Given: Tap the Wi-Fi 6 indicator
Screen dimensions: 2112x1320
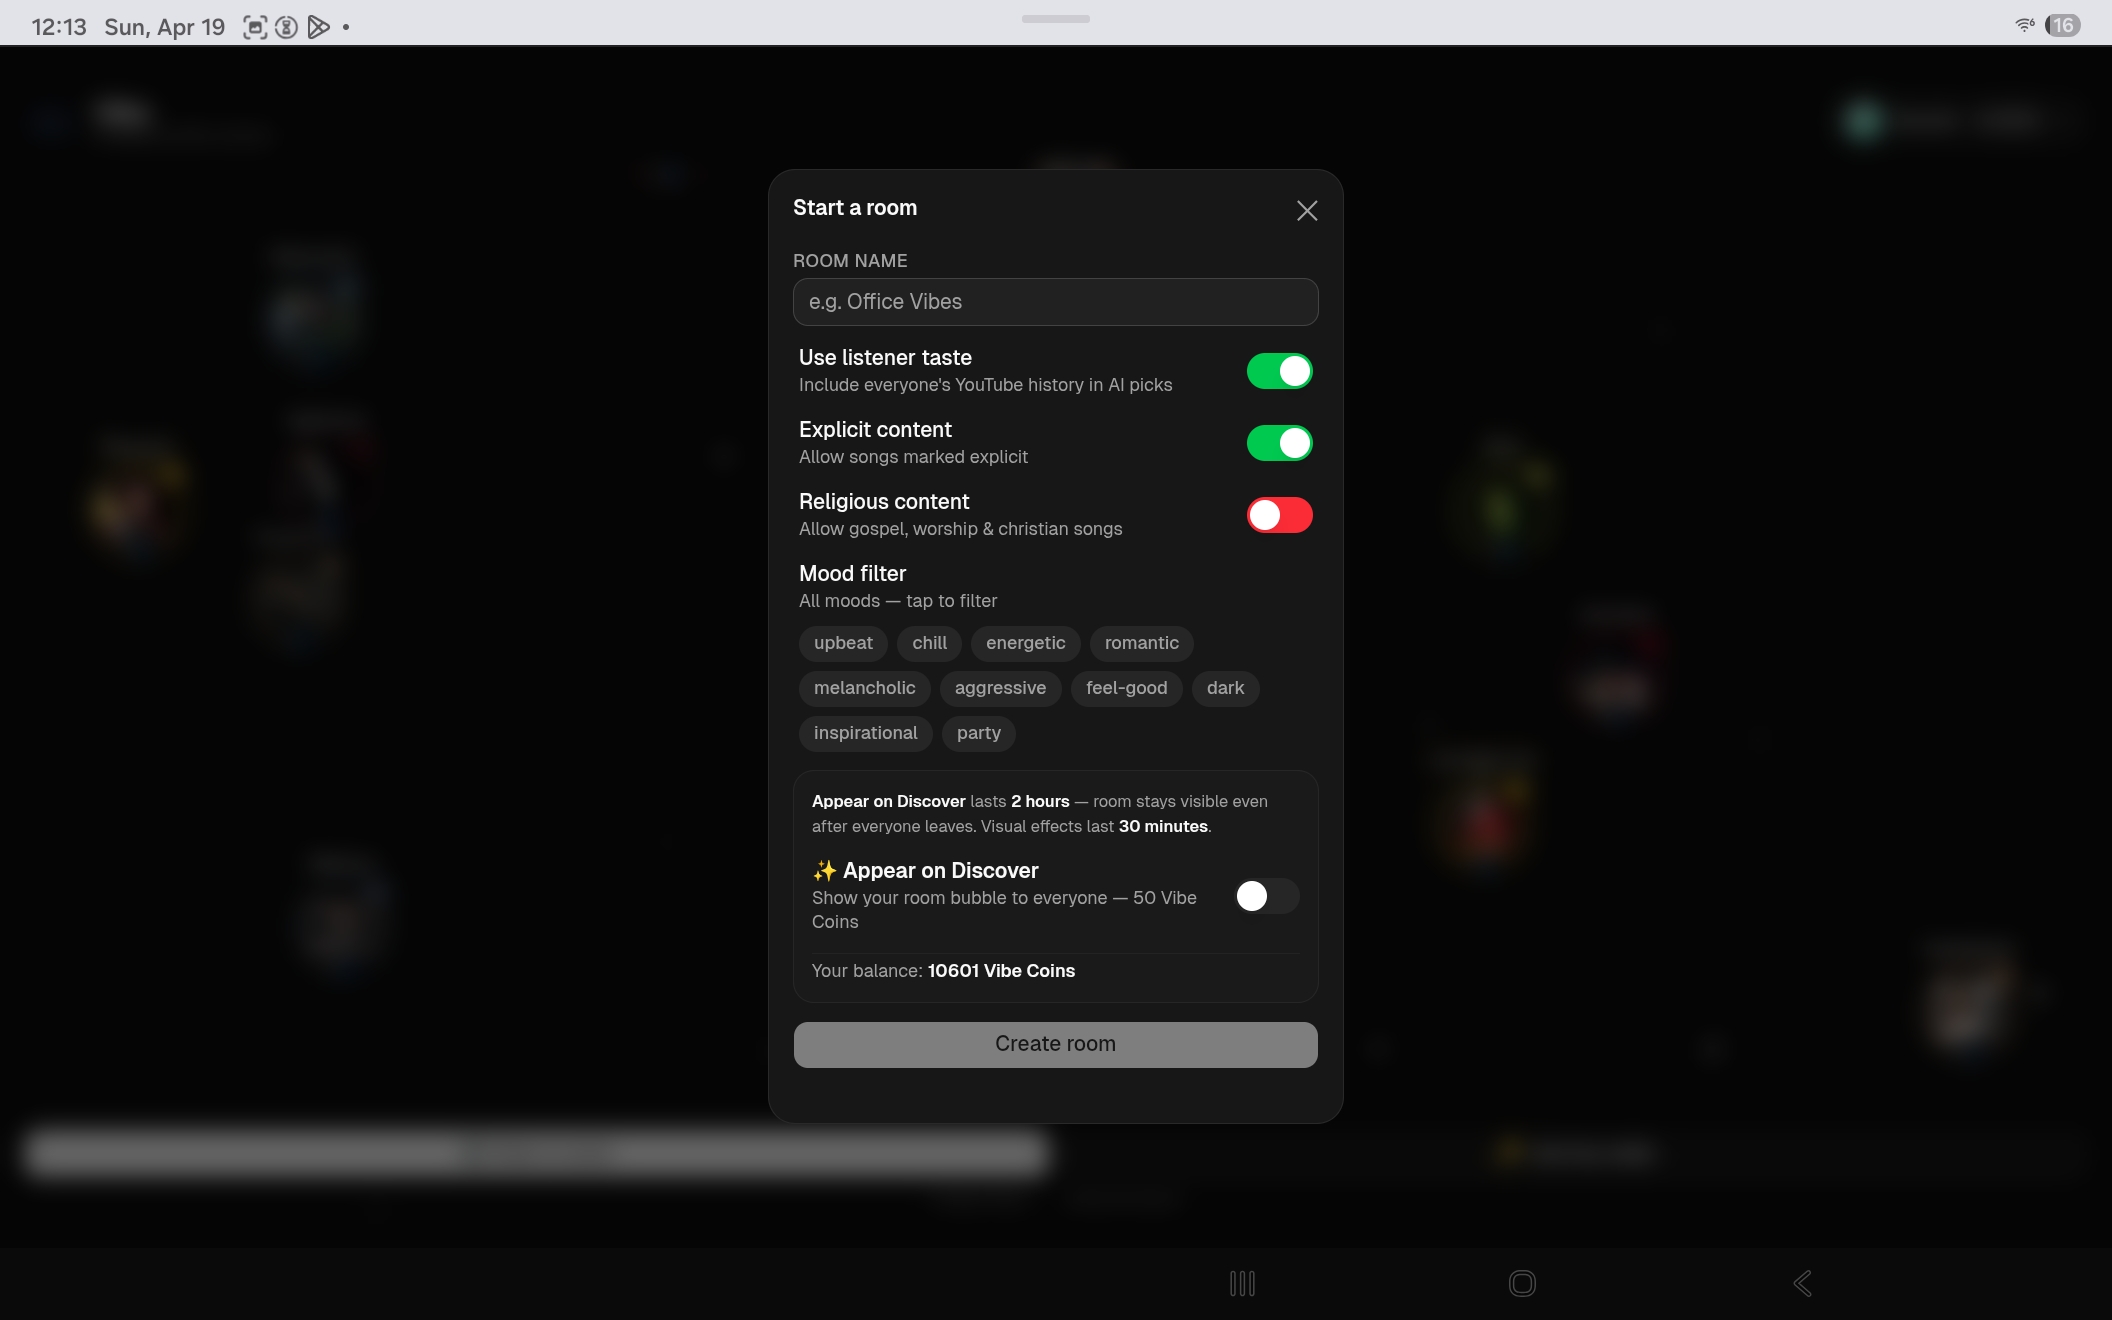Looking at the screenshot, I should (x=2024, y=25).
